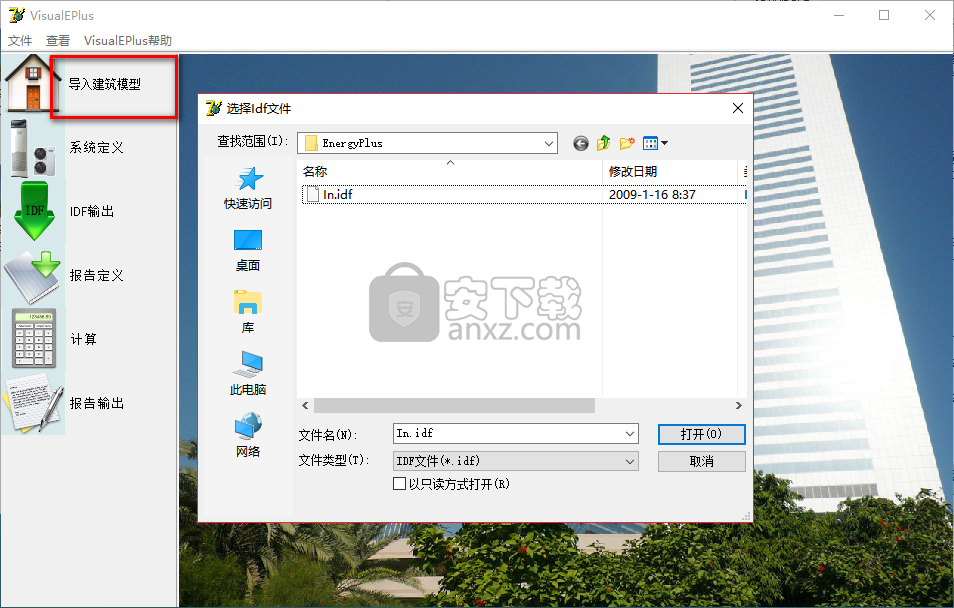Image resolution: width=954 pixels, height=608 pixels.
Task: Click 导入建筑模型 label in sidebar
Action: (105, 85)
